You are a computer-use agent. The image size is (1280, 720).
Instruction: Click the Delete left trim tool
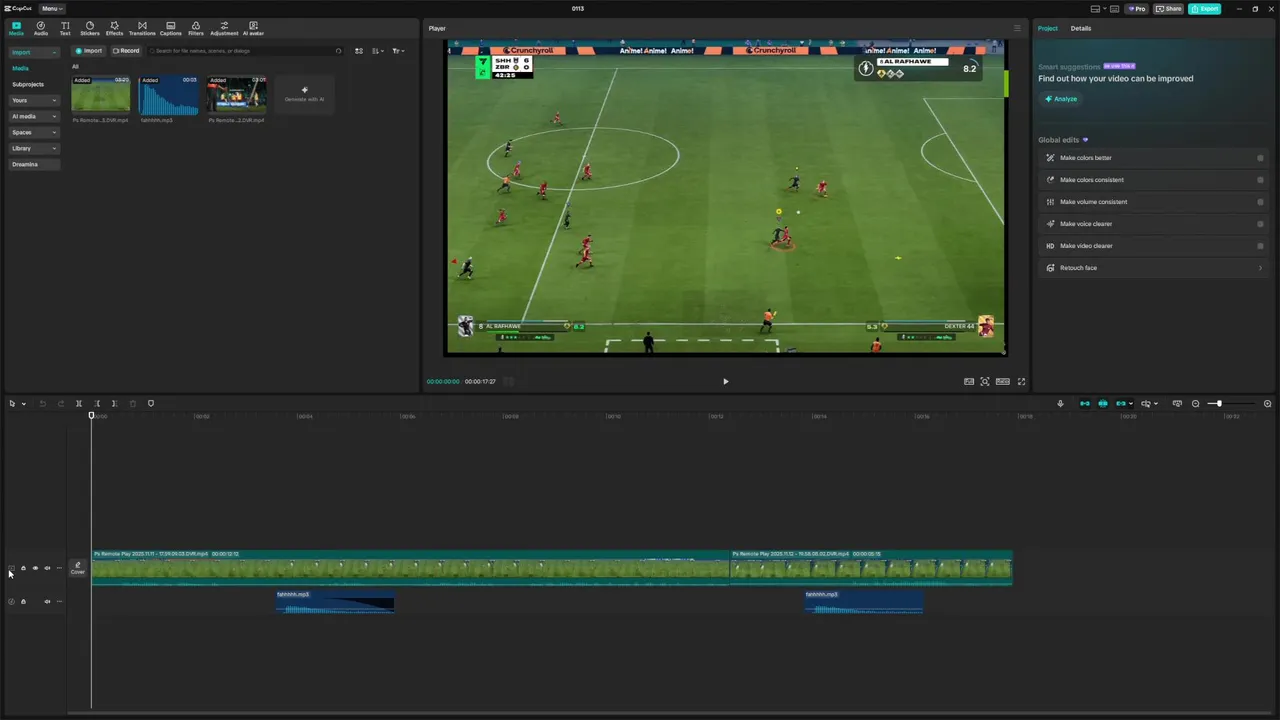point(97,404)
